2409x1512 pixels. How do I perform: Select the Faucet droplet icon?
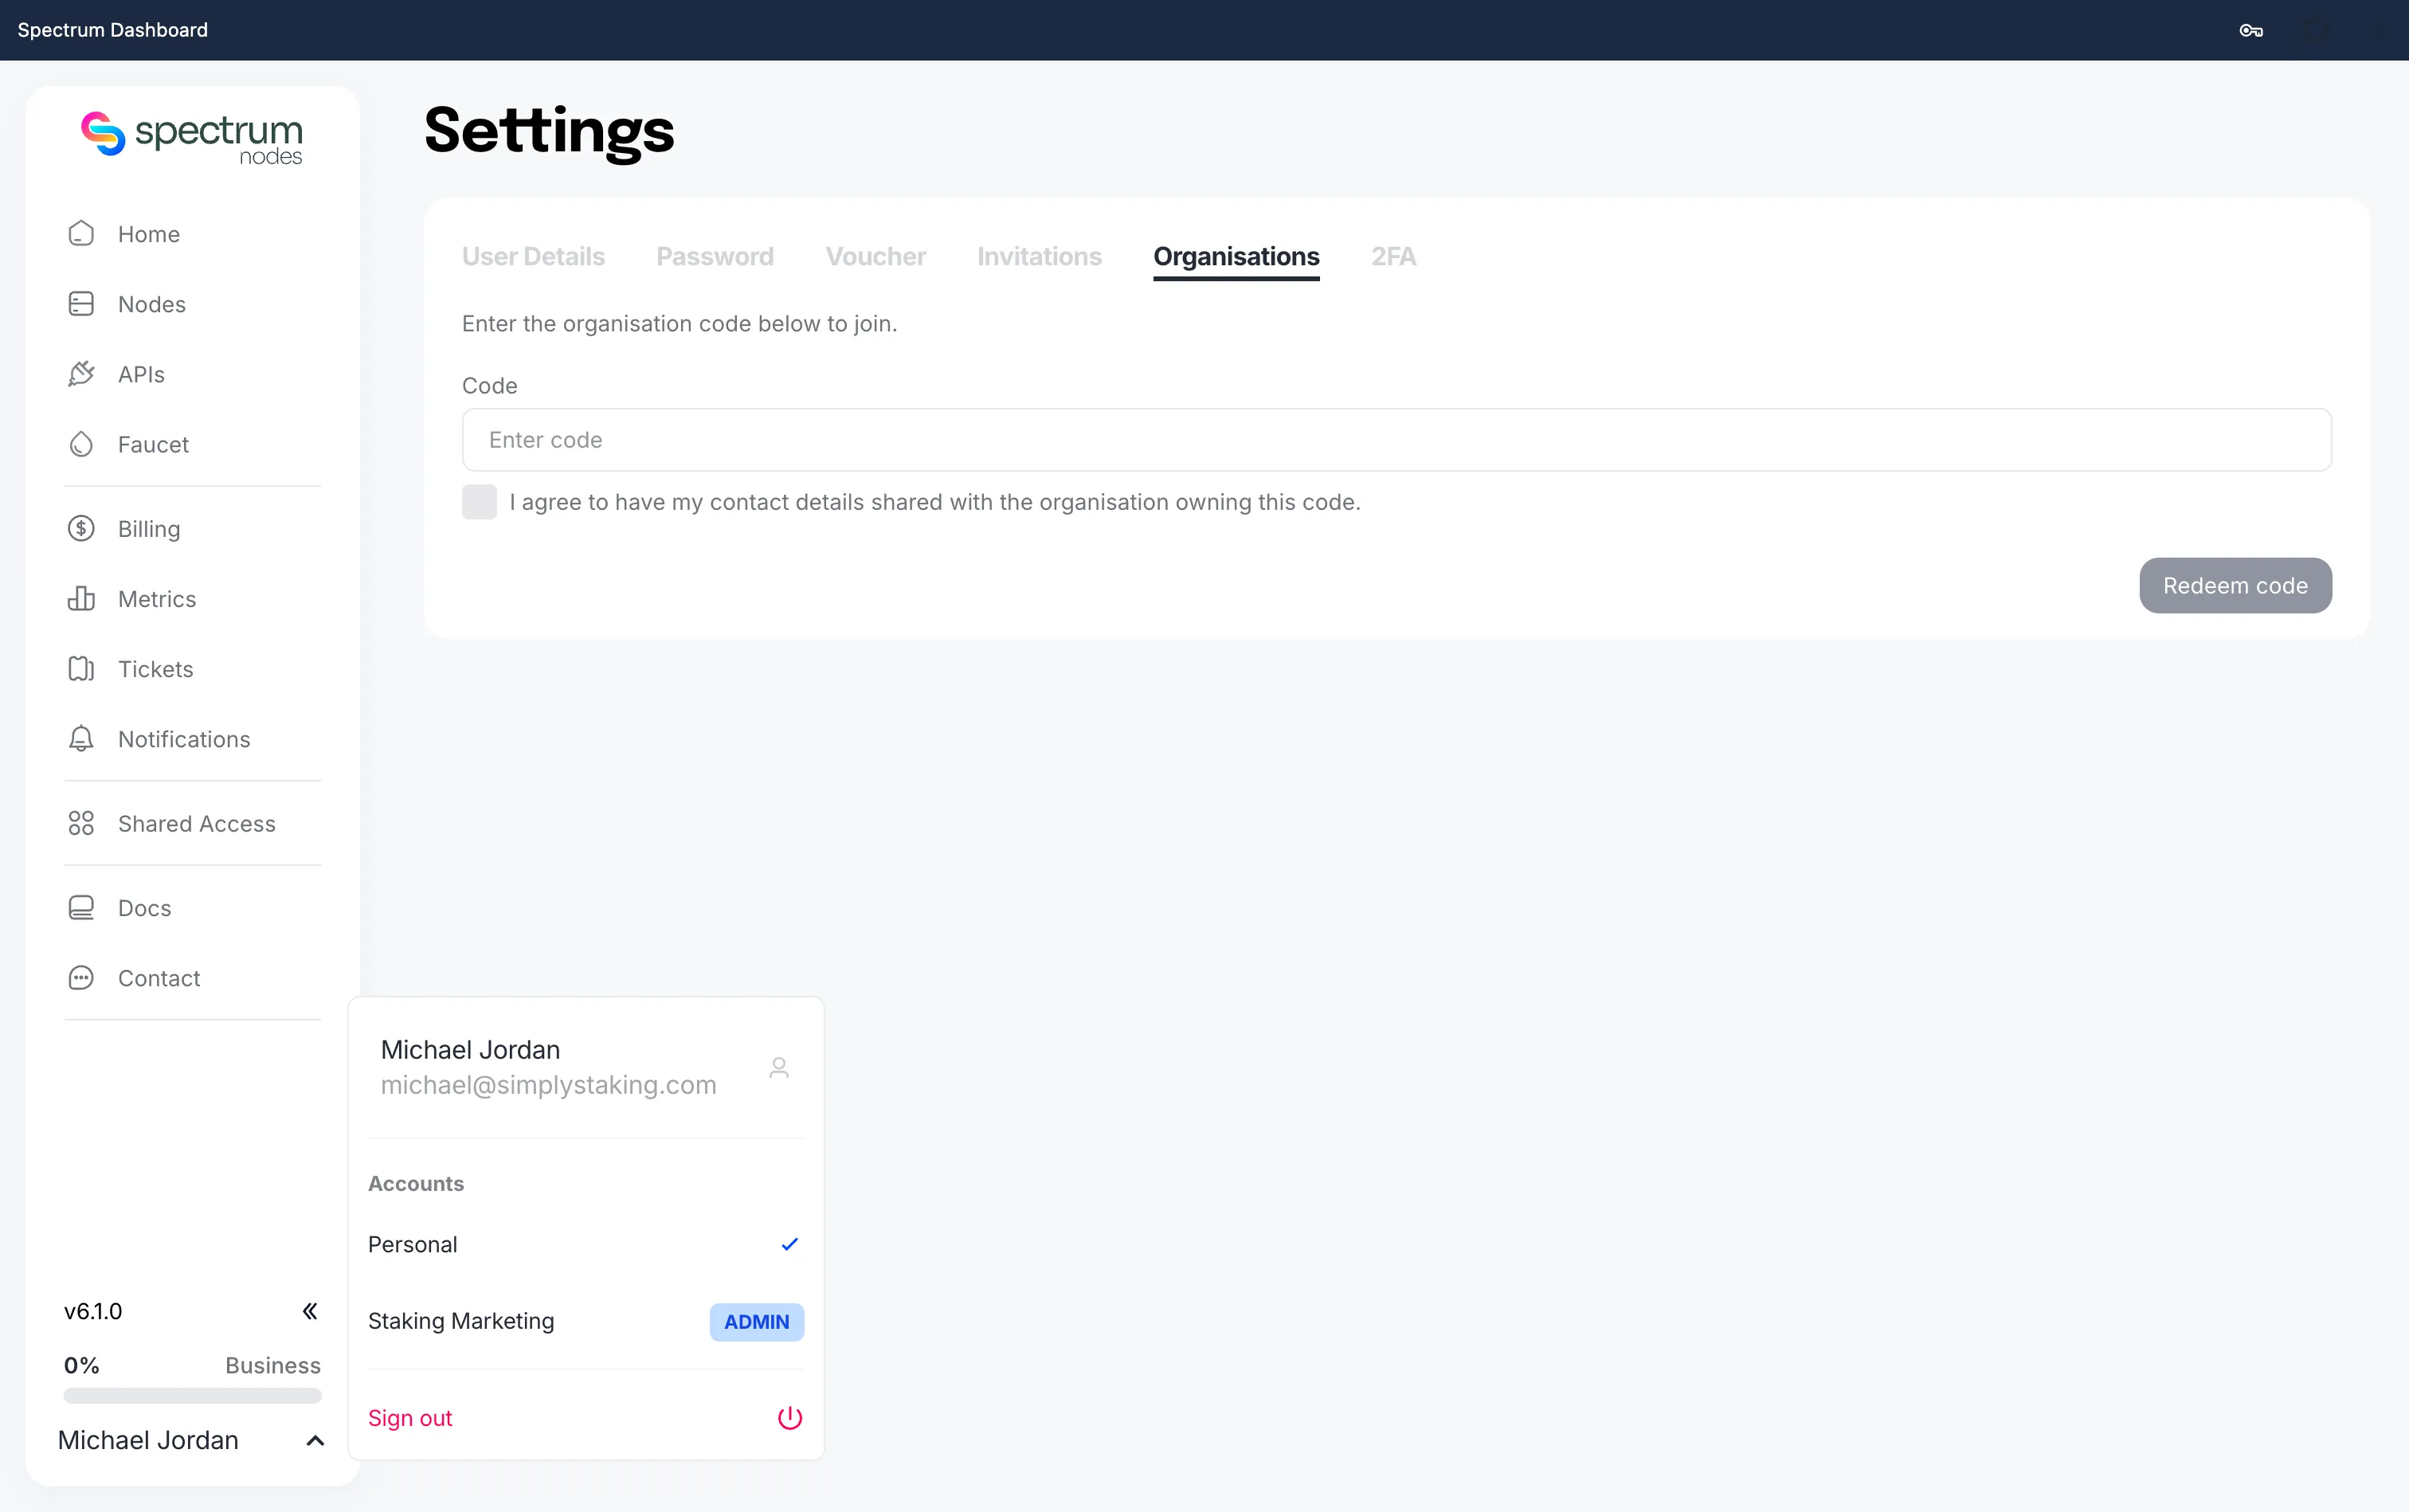tap(81, 444)
